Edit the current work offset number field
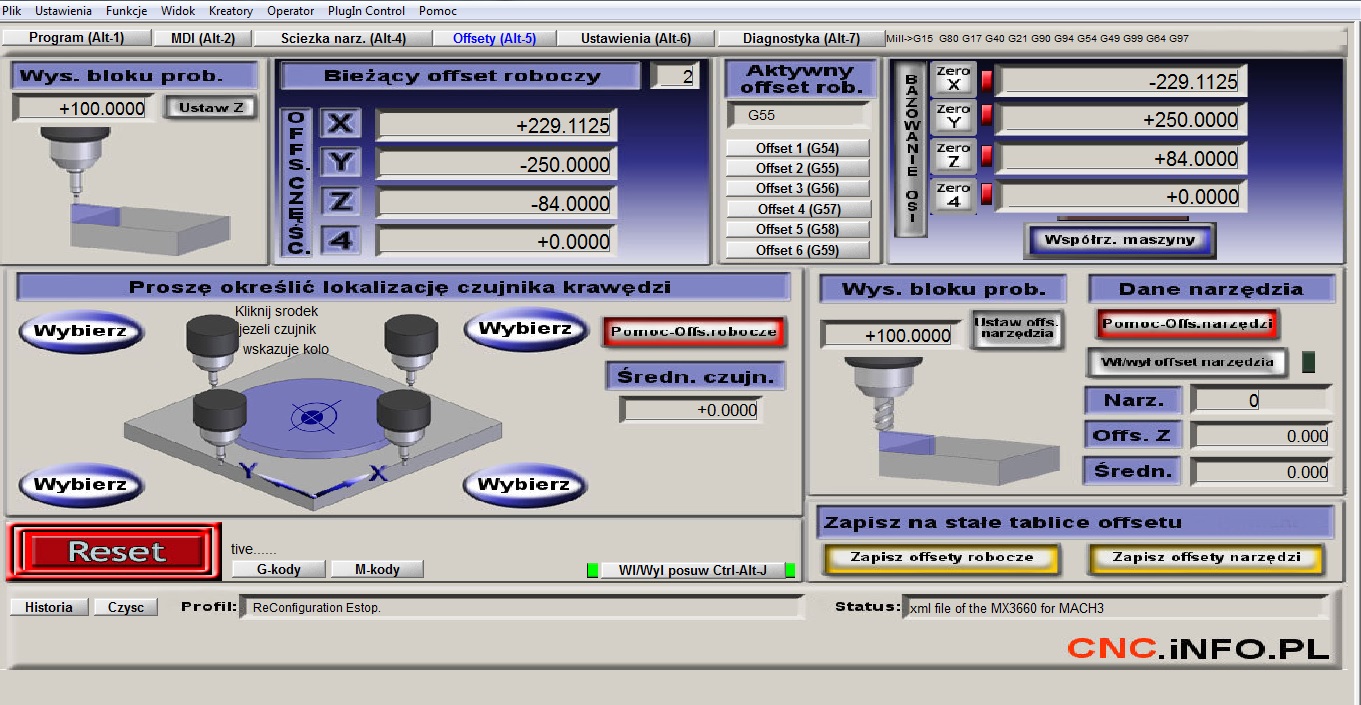This screenshot has height=705, width=1361. coord(676,76)
